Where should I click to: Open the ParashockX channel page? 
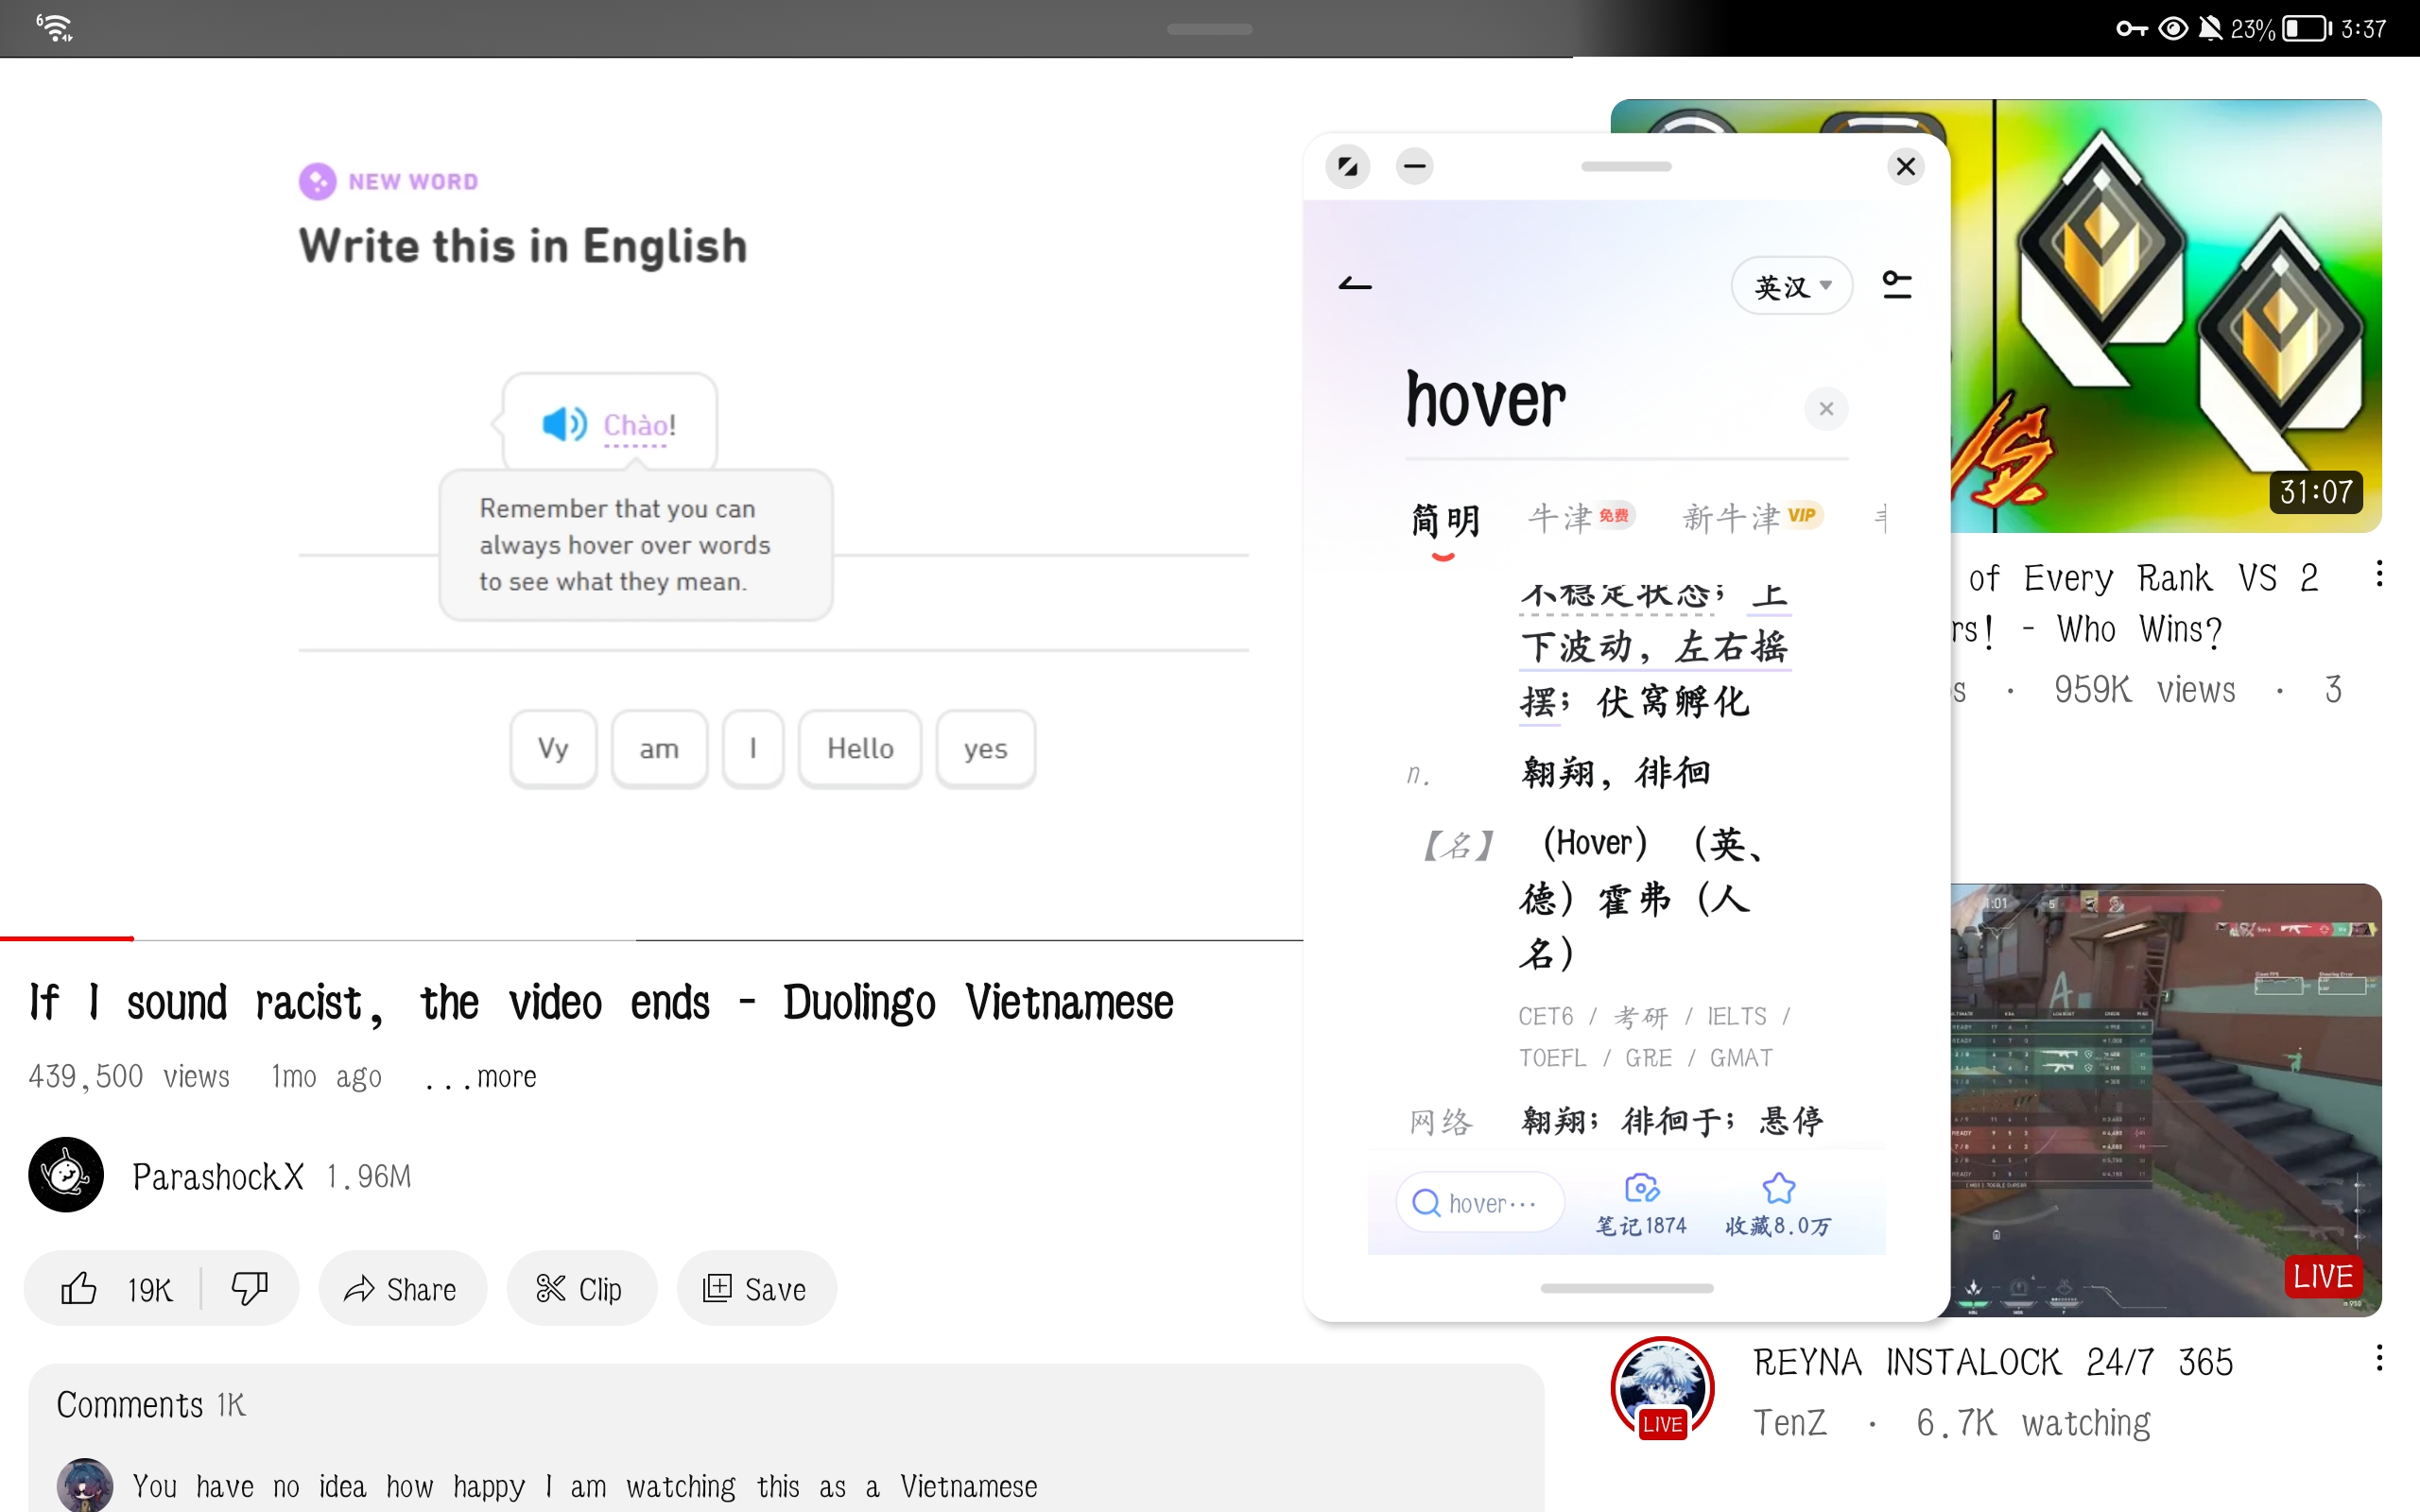(64, 1175)
